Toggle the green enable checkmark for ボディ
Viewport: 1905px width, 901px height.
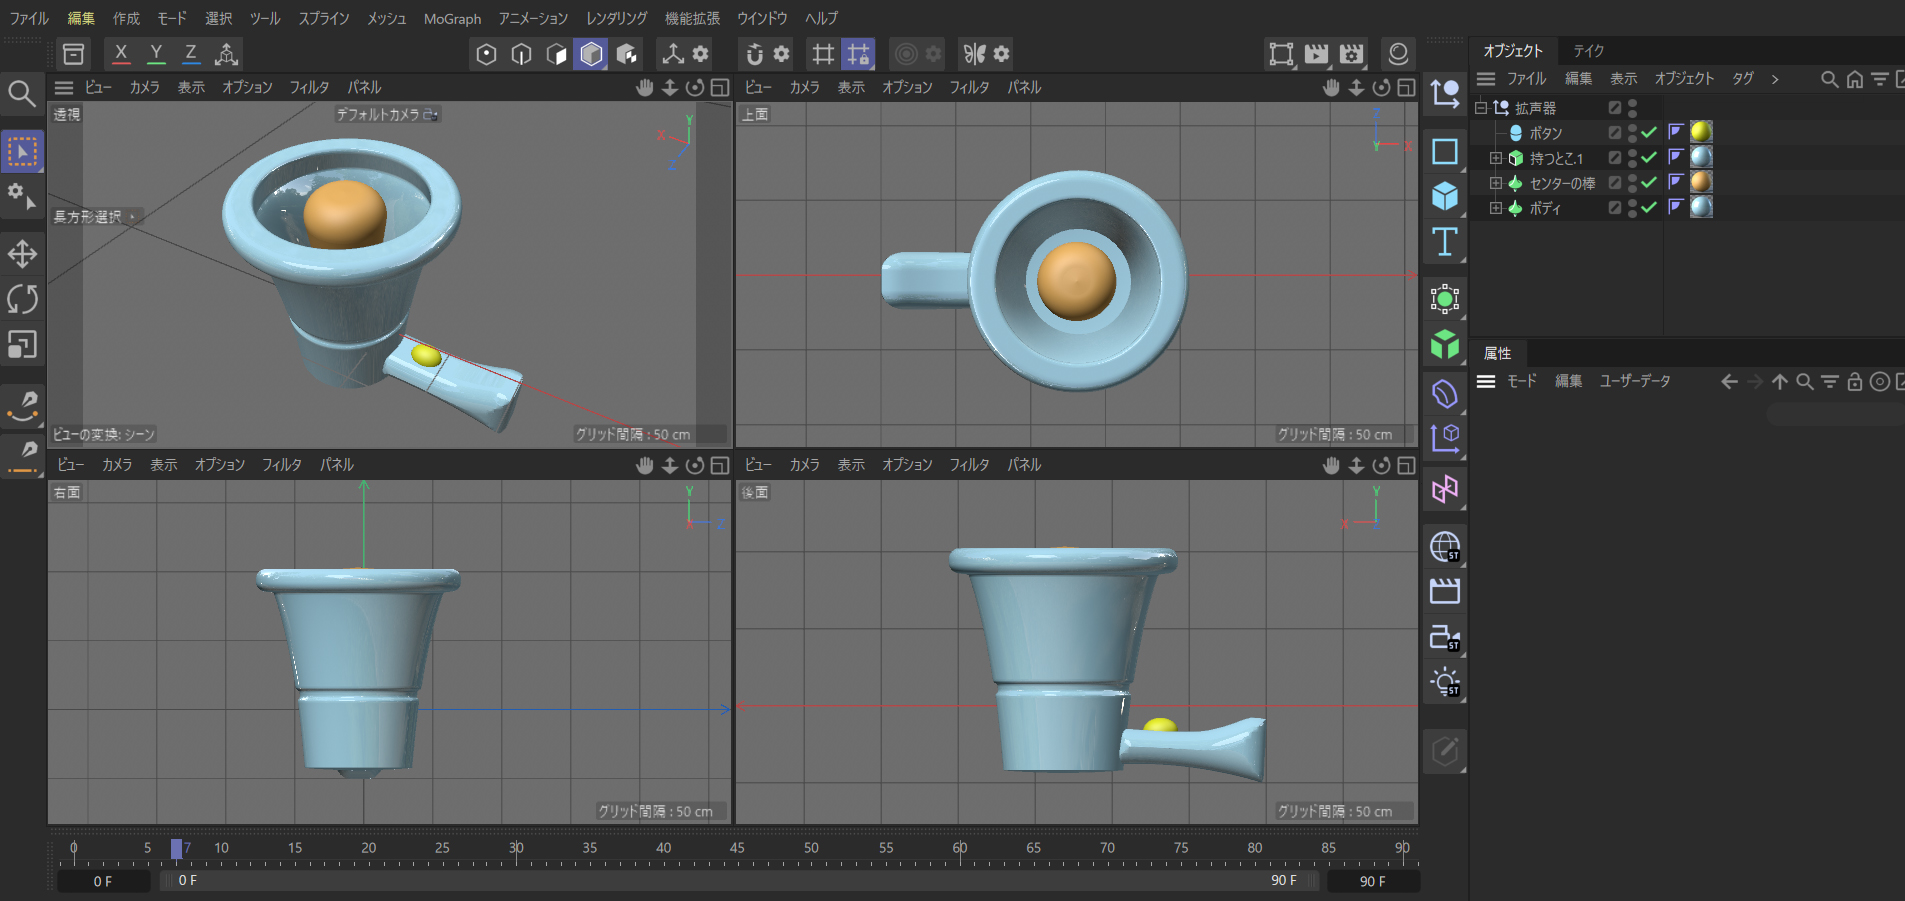coord(1649,208)
